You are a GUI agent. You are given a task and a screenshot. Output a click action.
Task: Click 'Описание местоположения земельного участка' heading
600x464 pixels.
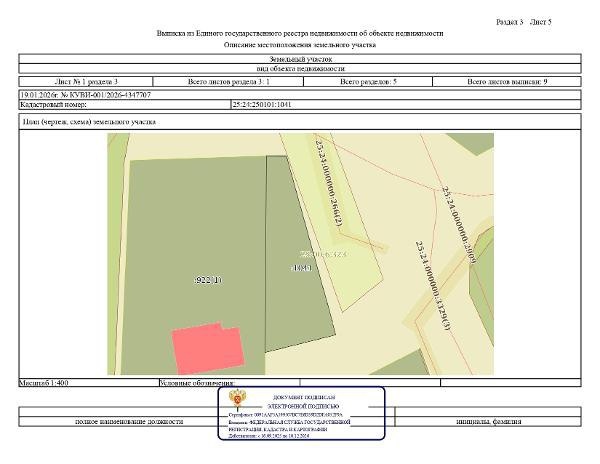(300, 45)
